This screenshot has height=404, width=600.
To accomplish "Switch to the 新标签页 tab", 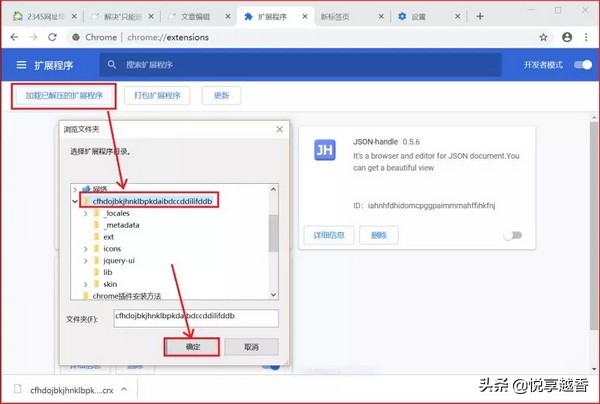I will (351, 16).
